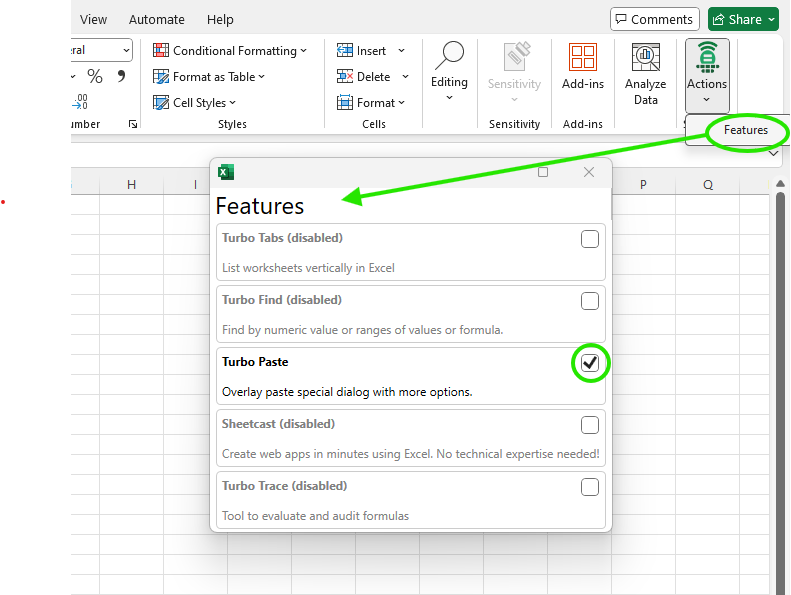This screenshot has height=595, width=791.
Task: Click the 'Sheetcast (disabled)' title
Action: pyautogui.click(x=278, y=424)
